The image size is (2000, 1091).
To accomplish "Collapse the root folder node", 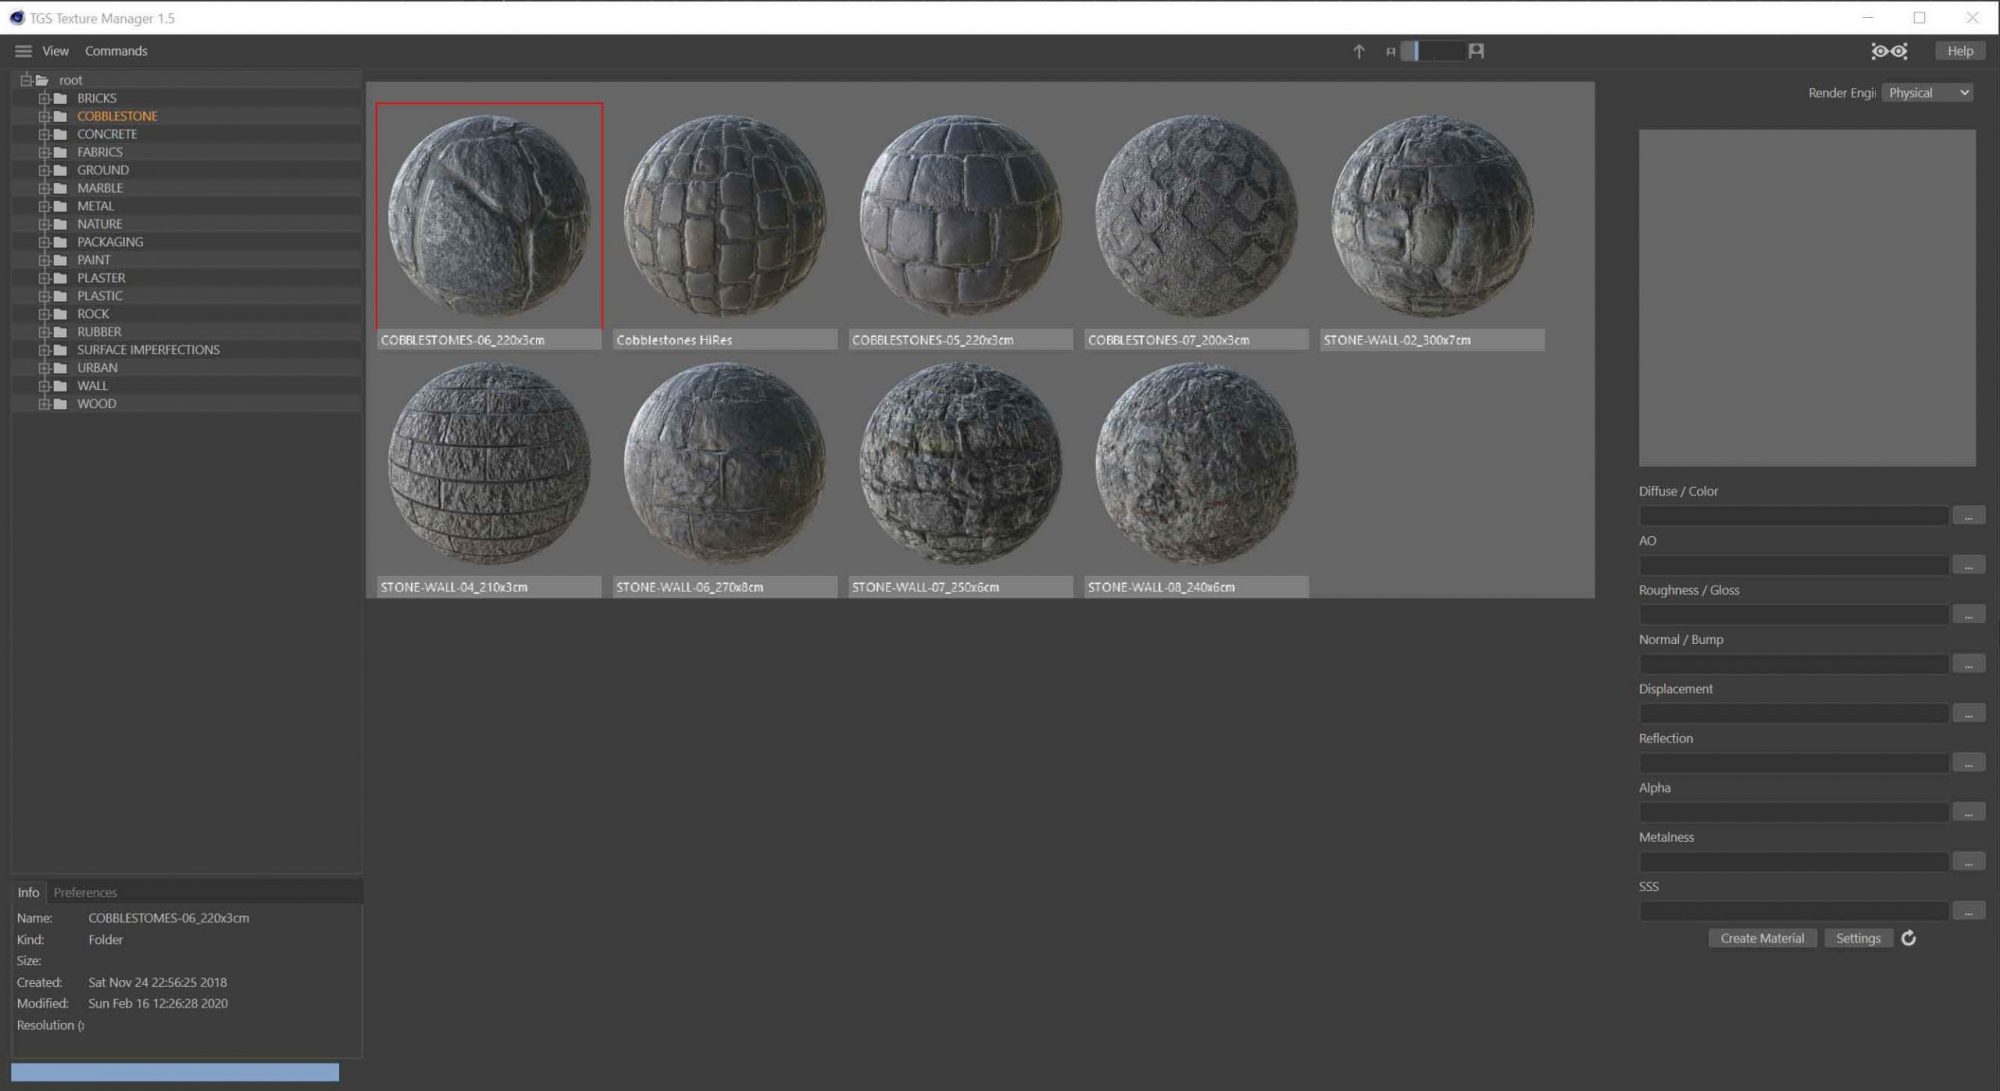I will (26, 79).
